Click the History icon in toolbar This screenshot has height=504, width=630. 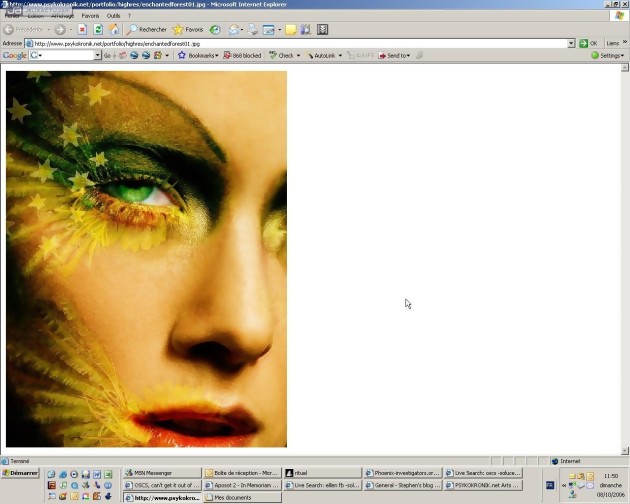coord(215,30)
